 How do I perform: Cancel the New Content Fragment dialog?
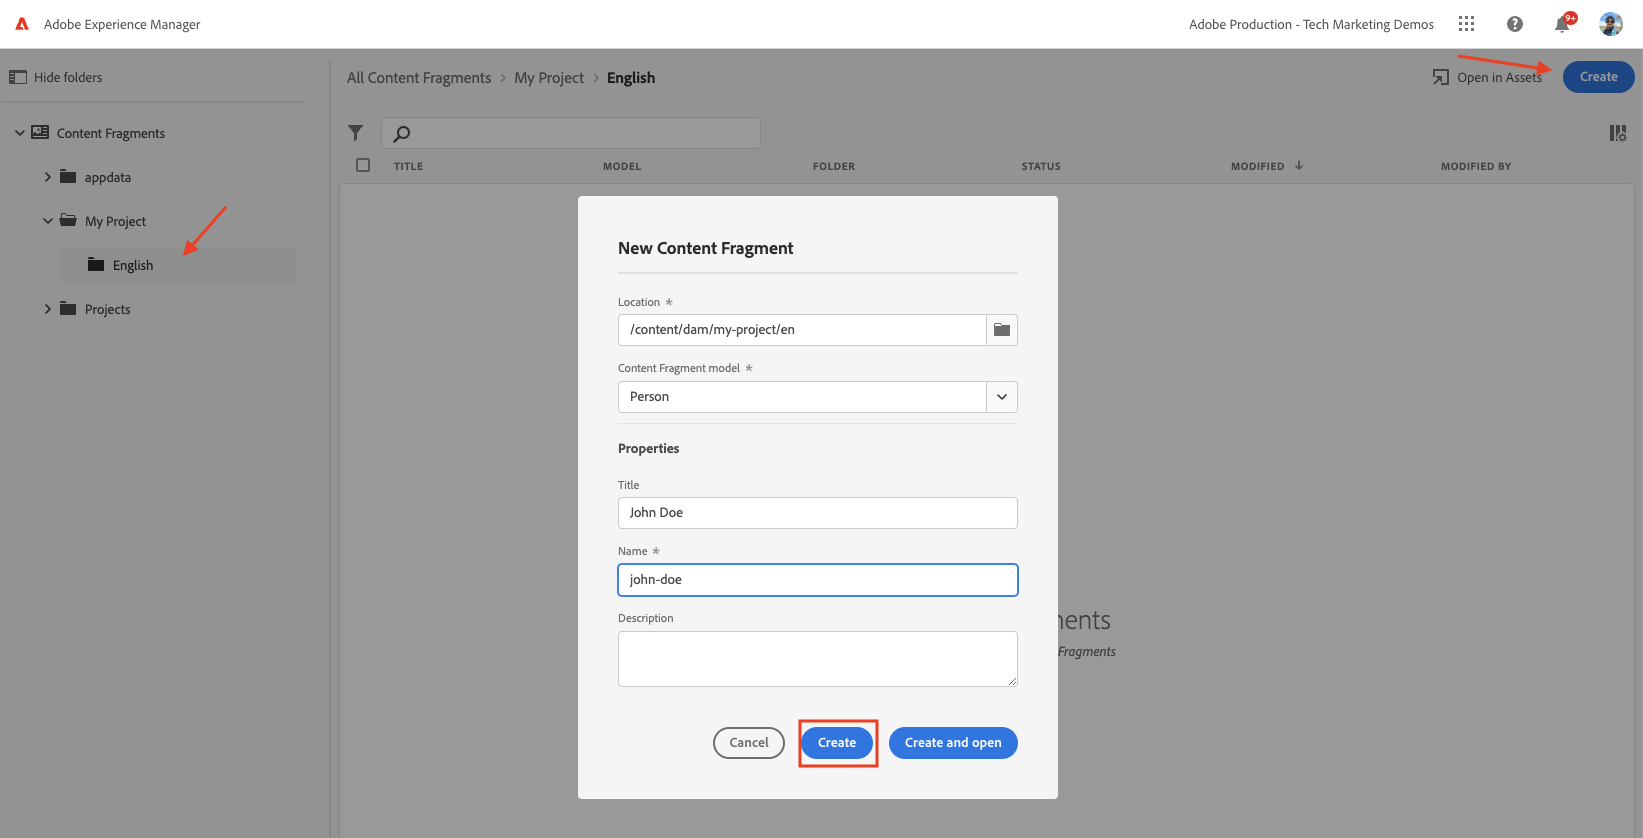749,743
